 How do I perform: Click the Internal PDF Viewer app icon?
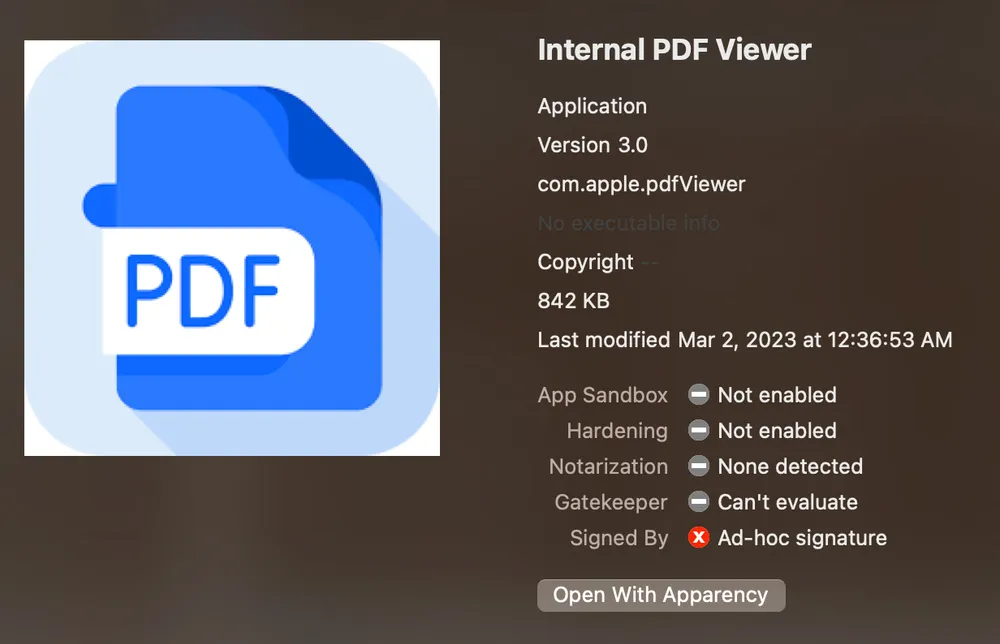click(231, 248)
